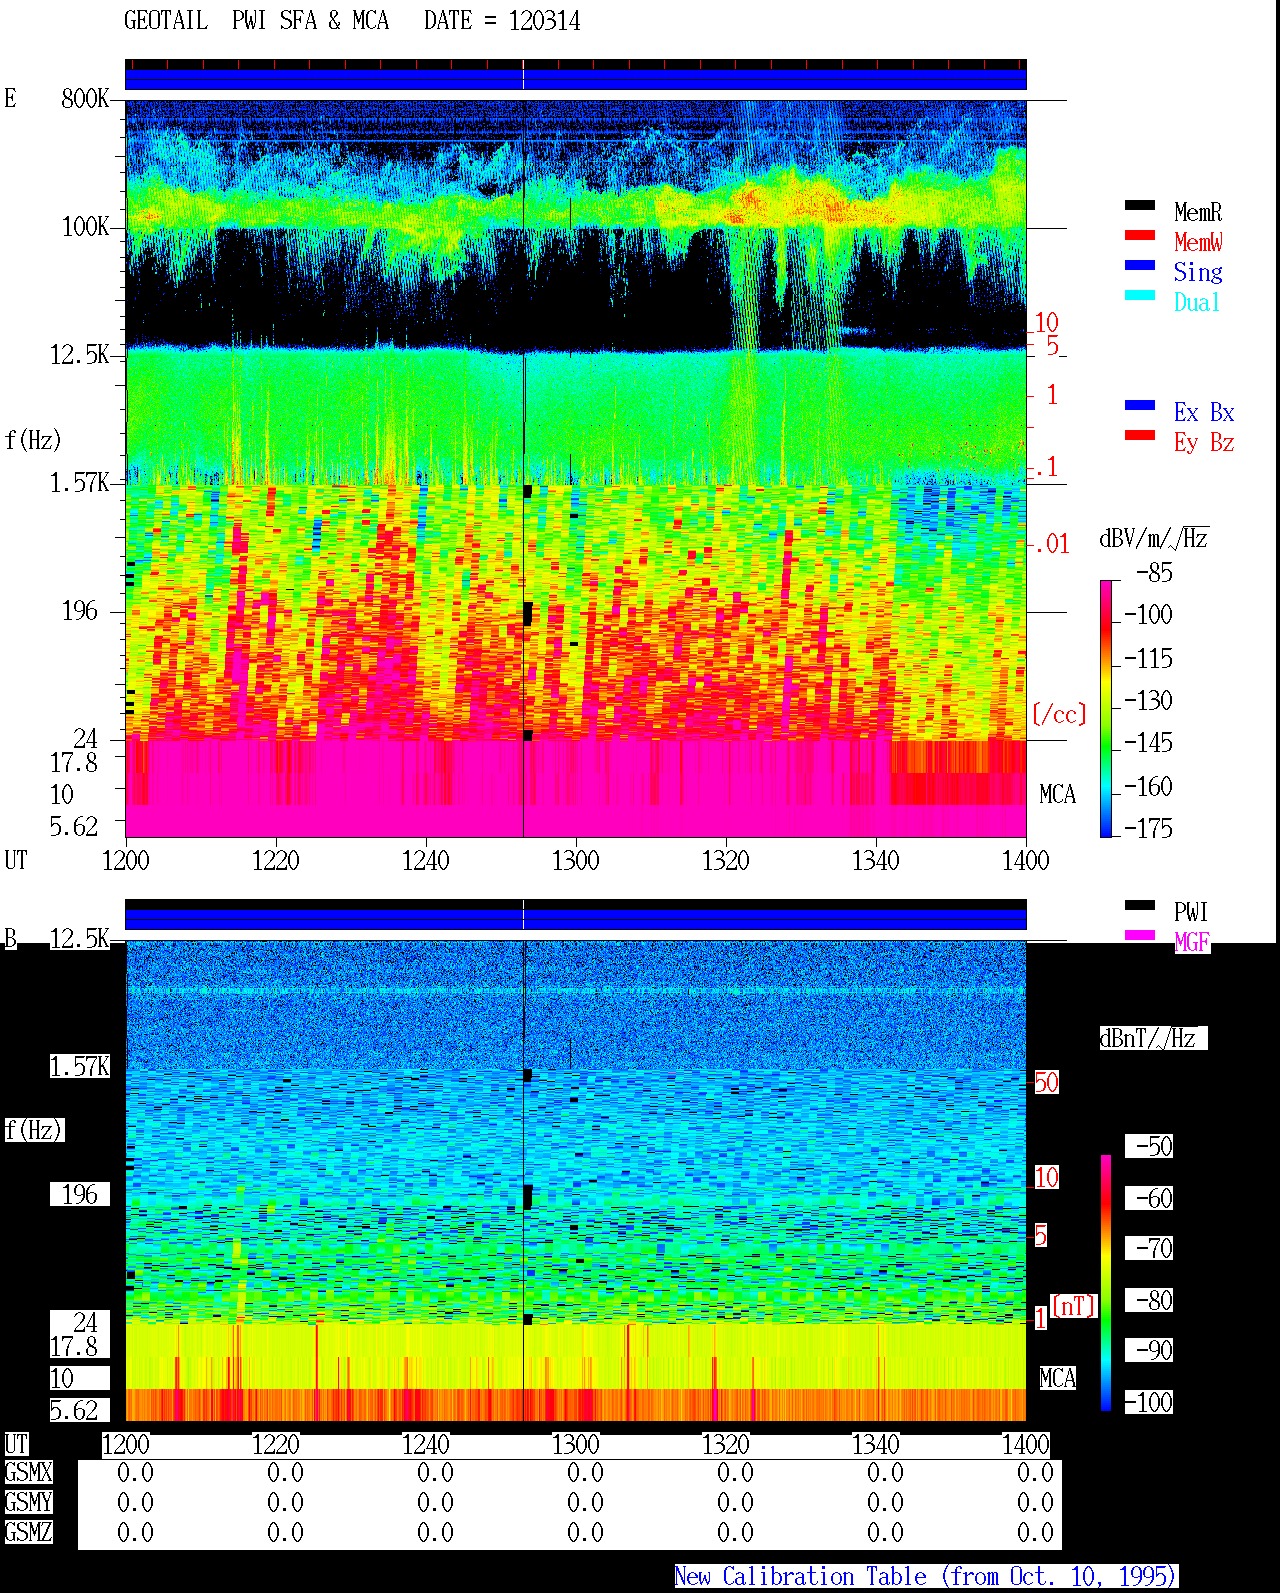Screen dimensions: 1280x1593
Task: Click the 1320 tick on magnetic spectrogram axis
Action: [x=726, y=1444]
